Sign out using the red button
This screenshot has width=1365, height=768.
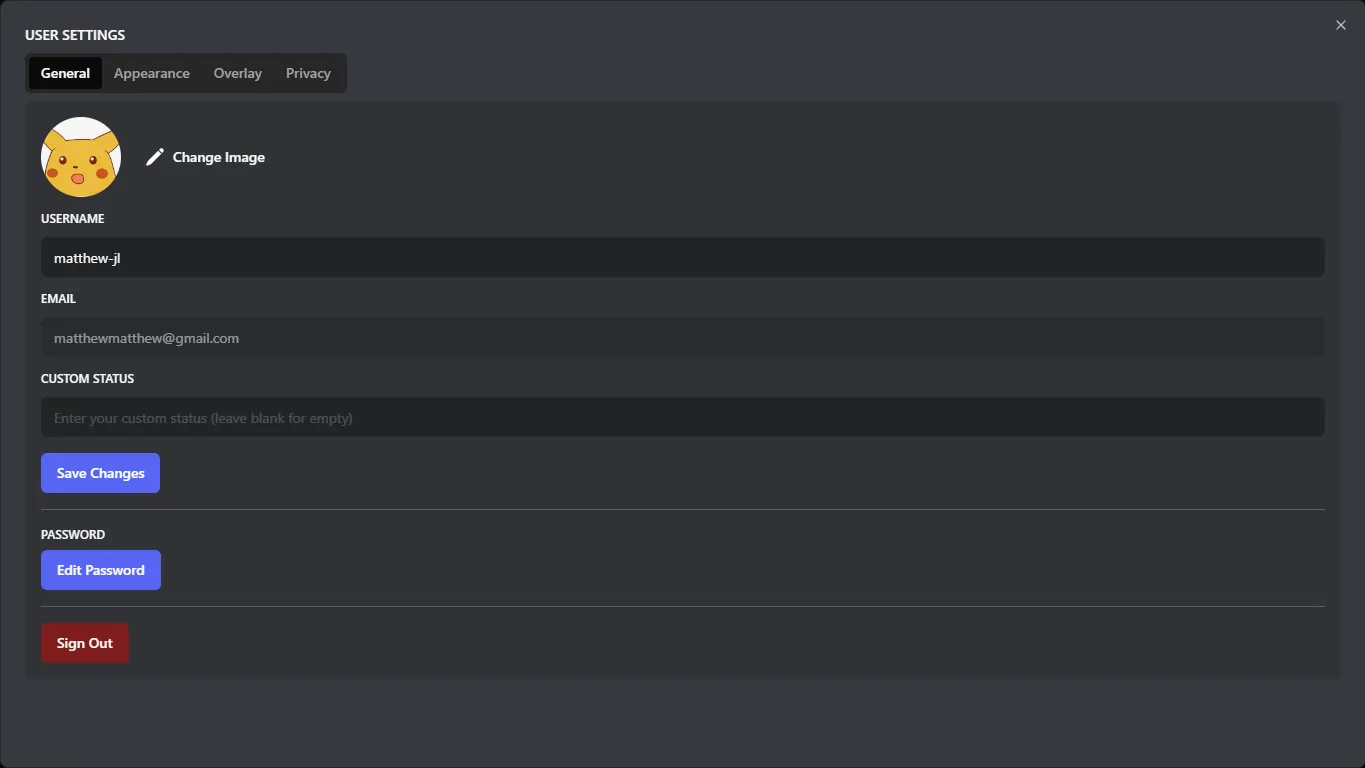click(85, 643)
